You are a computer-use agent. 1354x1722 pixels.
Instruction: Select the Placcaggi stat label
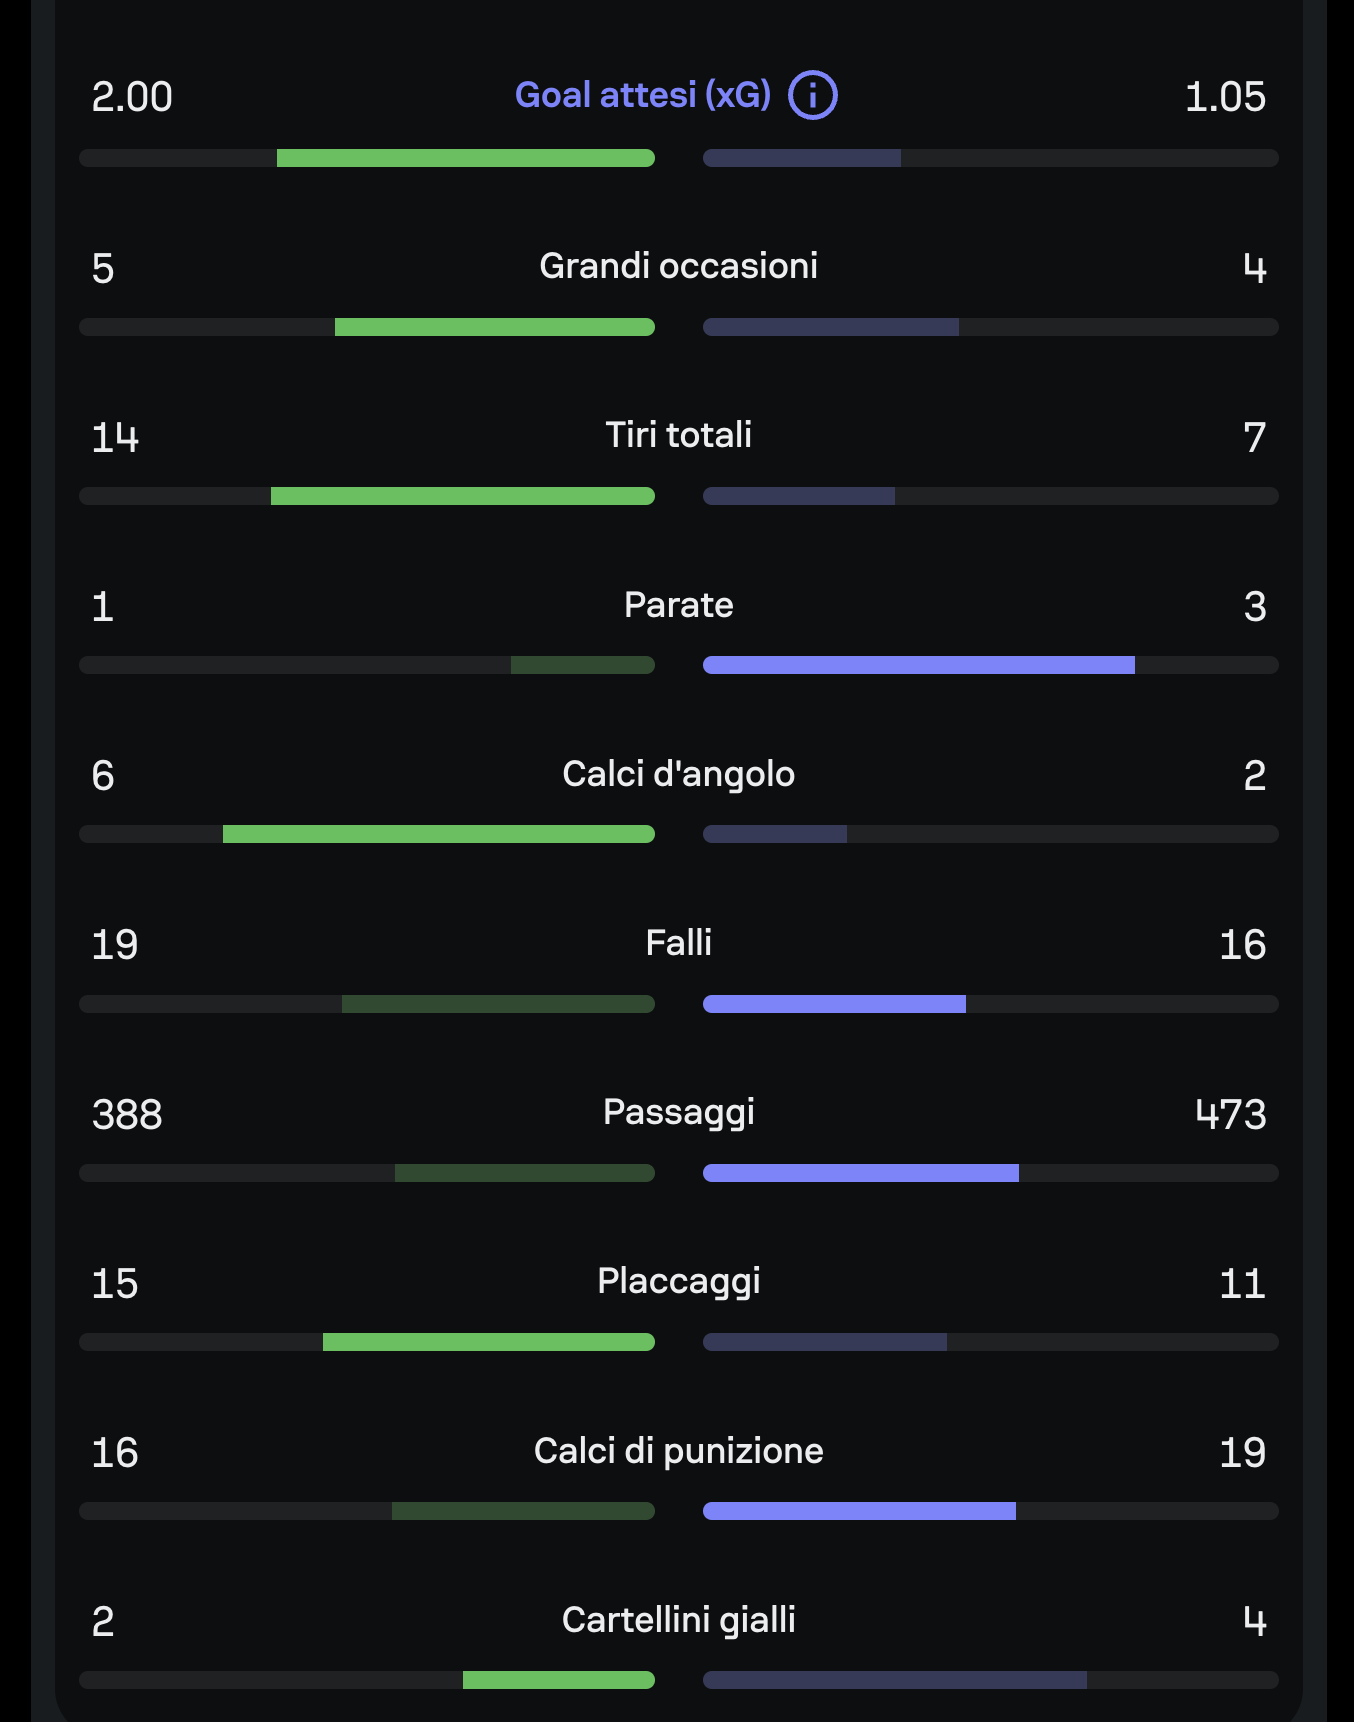(678, 1281)
